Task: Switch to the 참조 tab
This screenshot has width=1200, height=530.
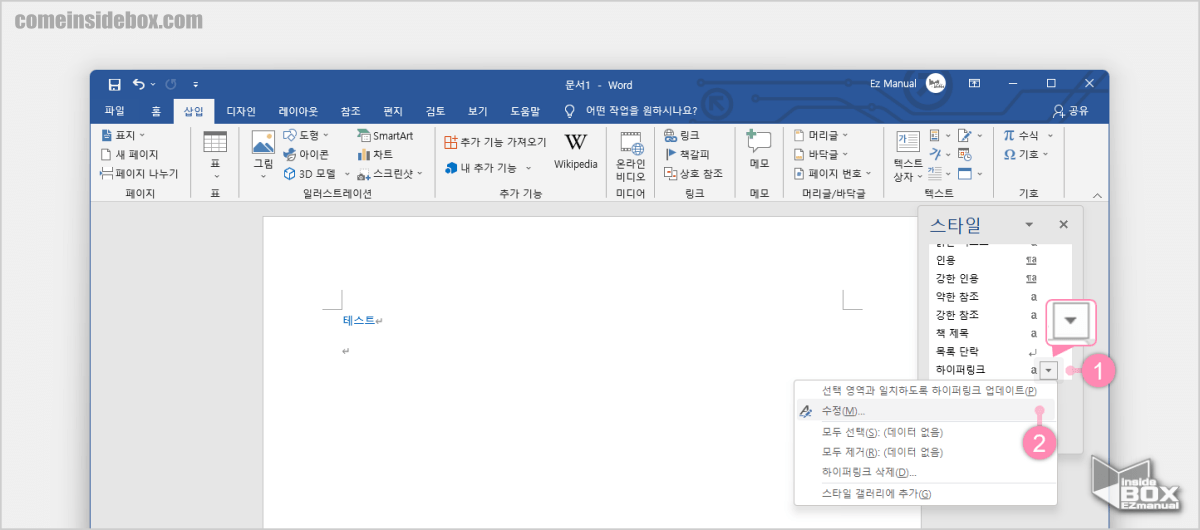Action: click(x=350, y=111)
